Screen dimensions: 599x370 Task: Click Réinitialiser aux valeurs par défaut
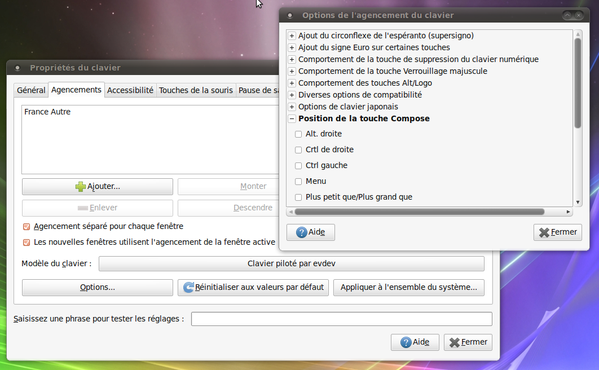coord(253,287)
